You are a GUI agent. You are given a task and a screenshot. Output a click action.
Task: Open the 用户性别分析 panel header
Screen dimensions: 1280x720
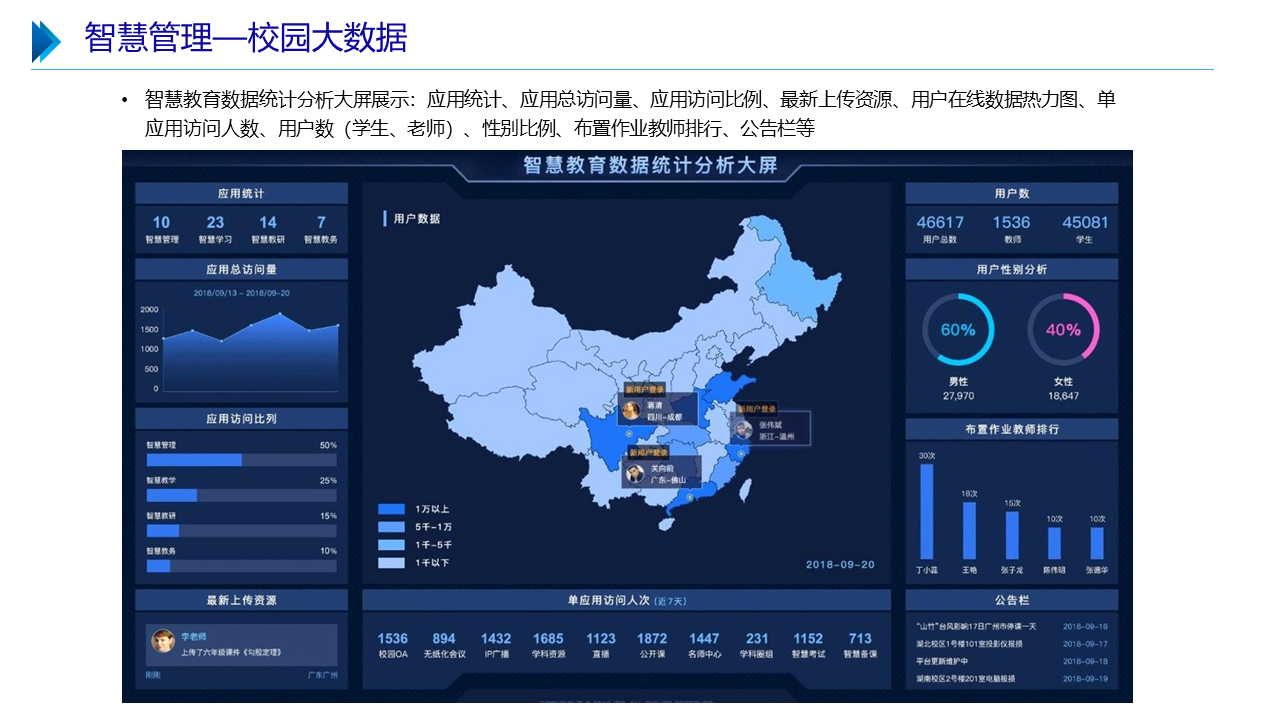[1011, 269]
